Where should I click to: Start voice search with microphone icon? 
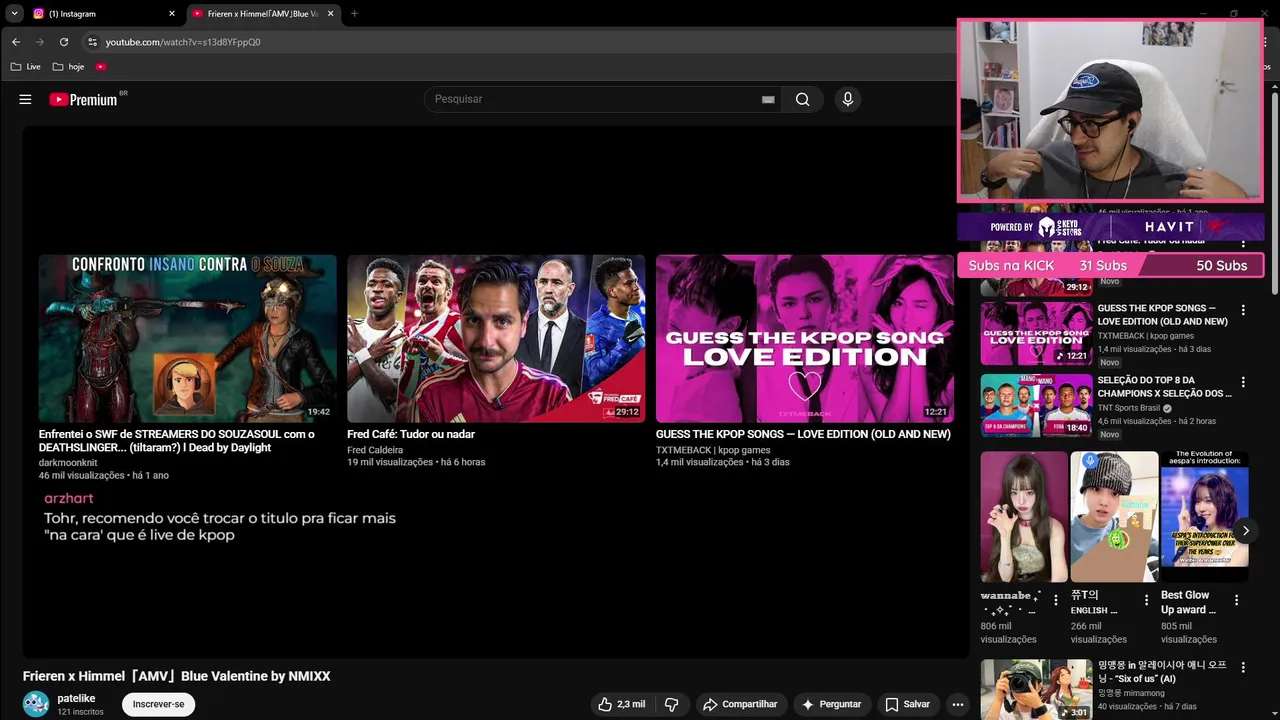pyautogui.click(x=847, y=99)
